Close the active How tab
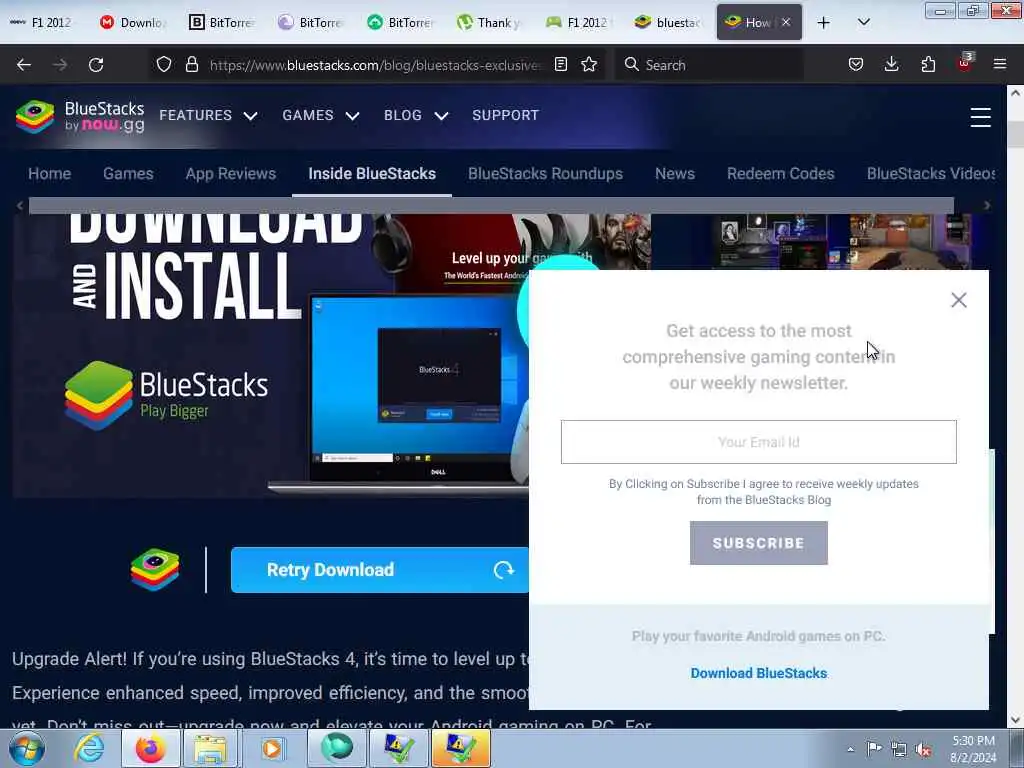1024x768 pixels. tap(786, 22)
